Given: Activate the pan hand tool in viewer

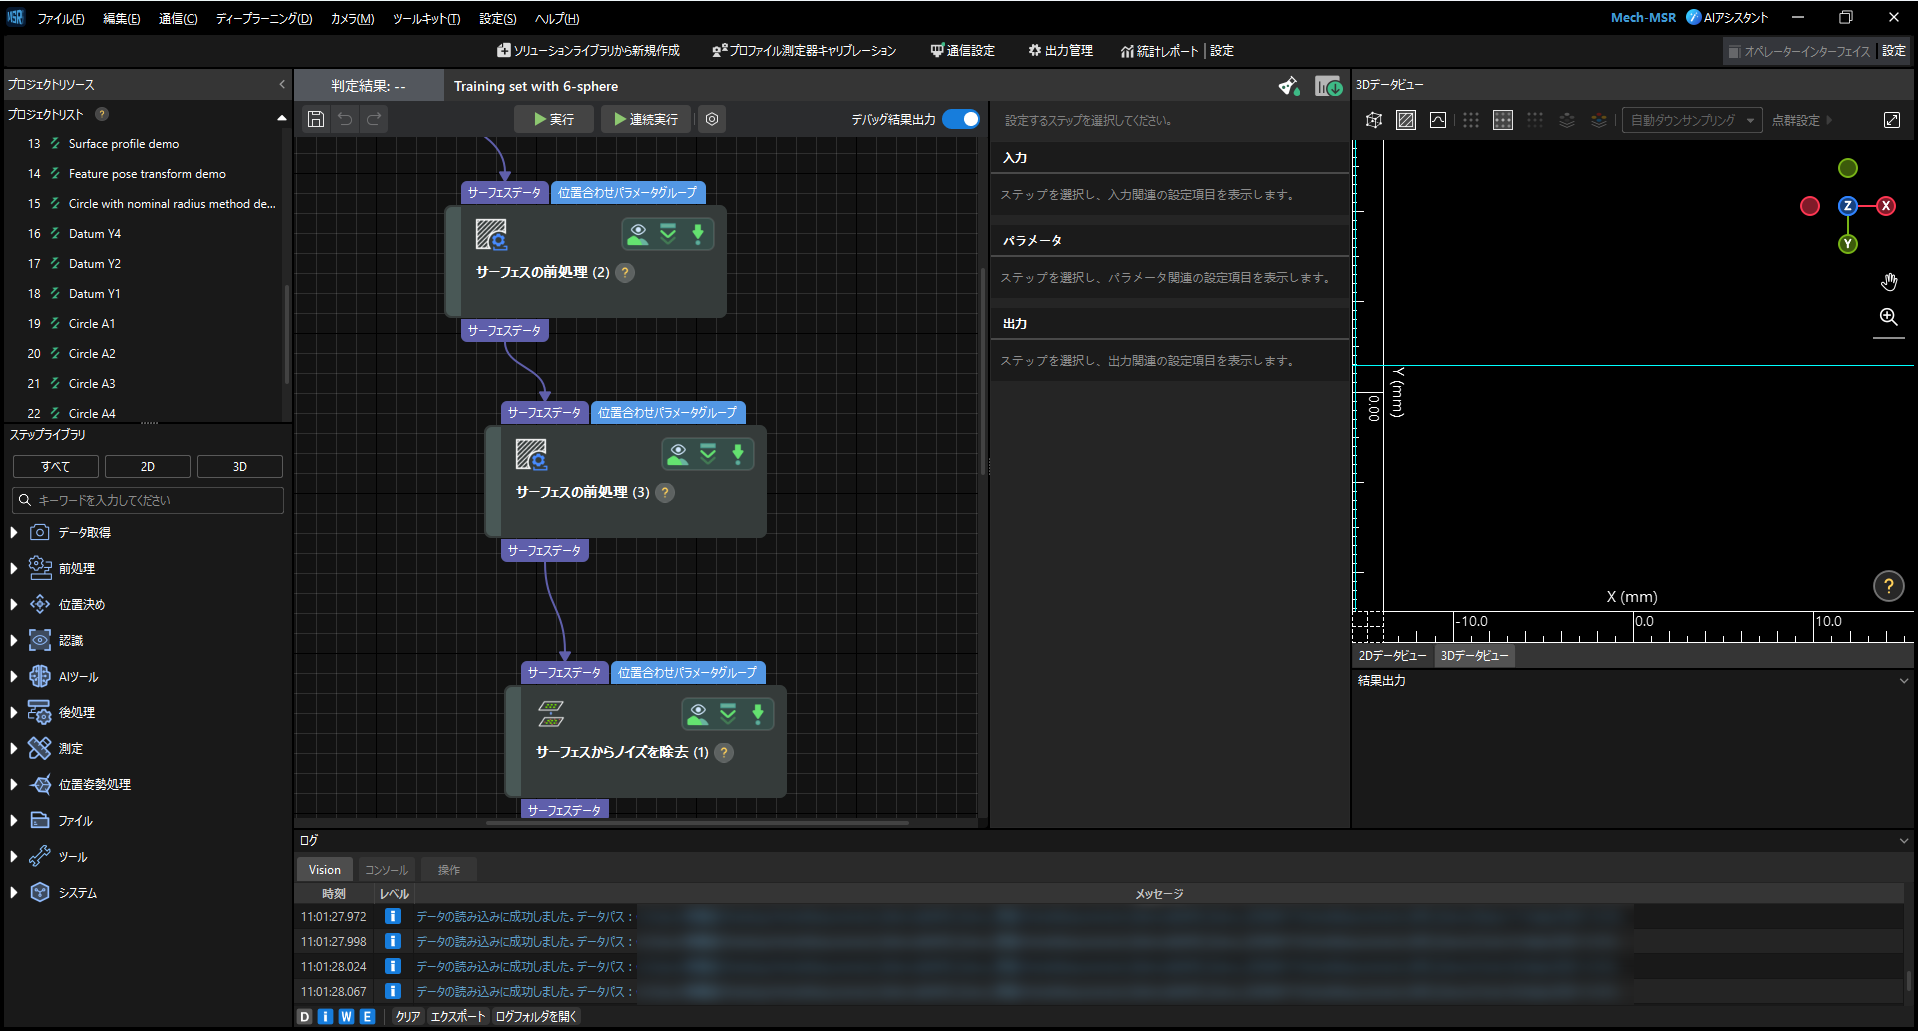Looking at the screenshot, I should tap(1888, 282).
